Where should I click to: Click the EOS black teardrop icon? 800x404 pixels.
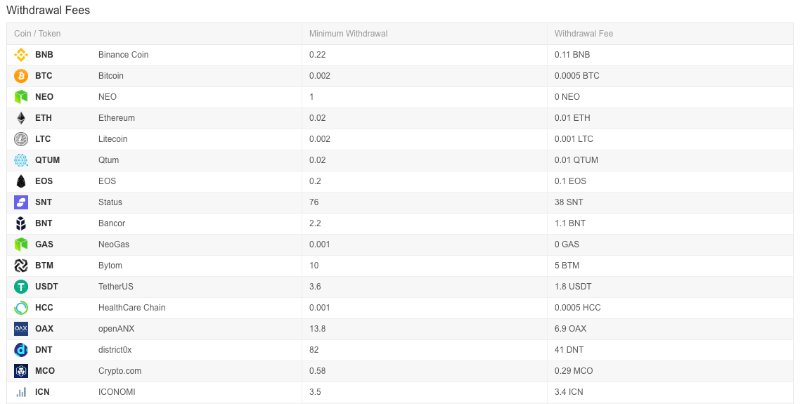click(21, 181)
